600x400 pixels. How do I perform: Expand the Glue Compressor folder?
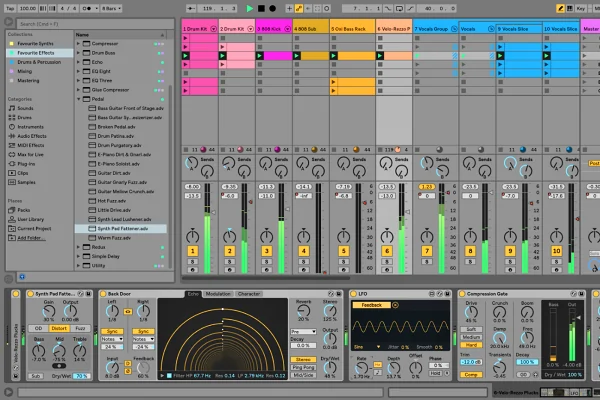[x=78, y=90]
